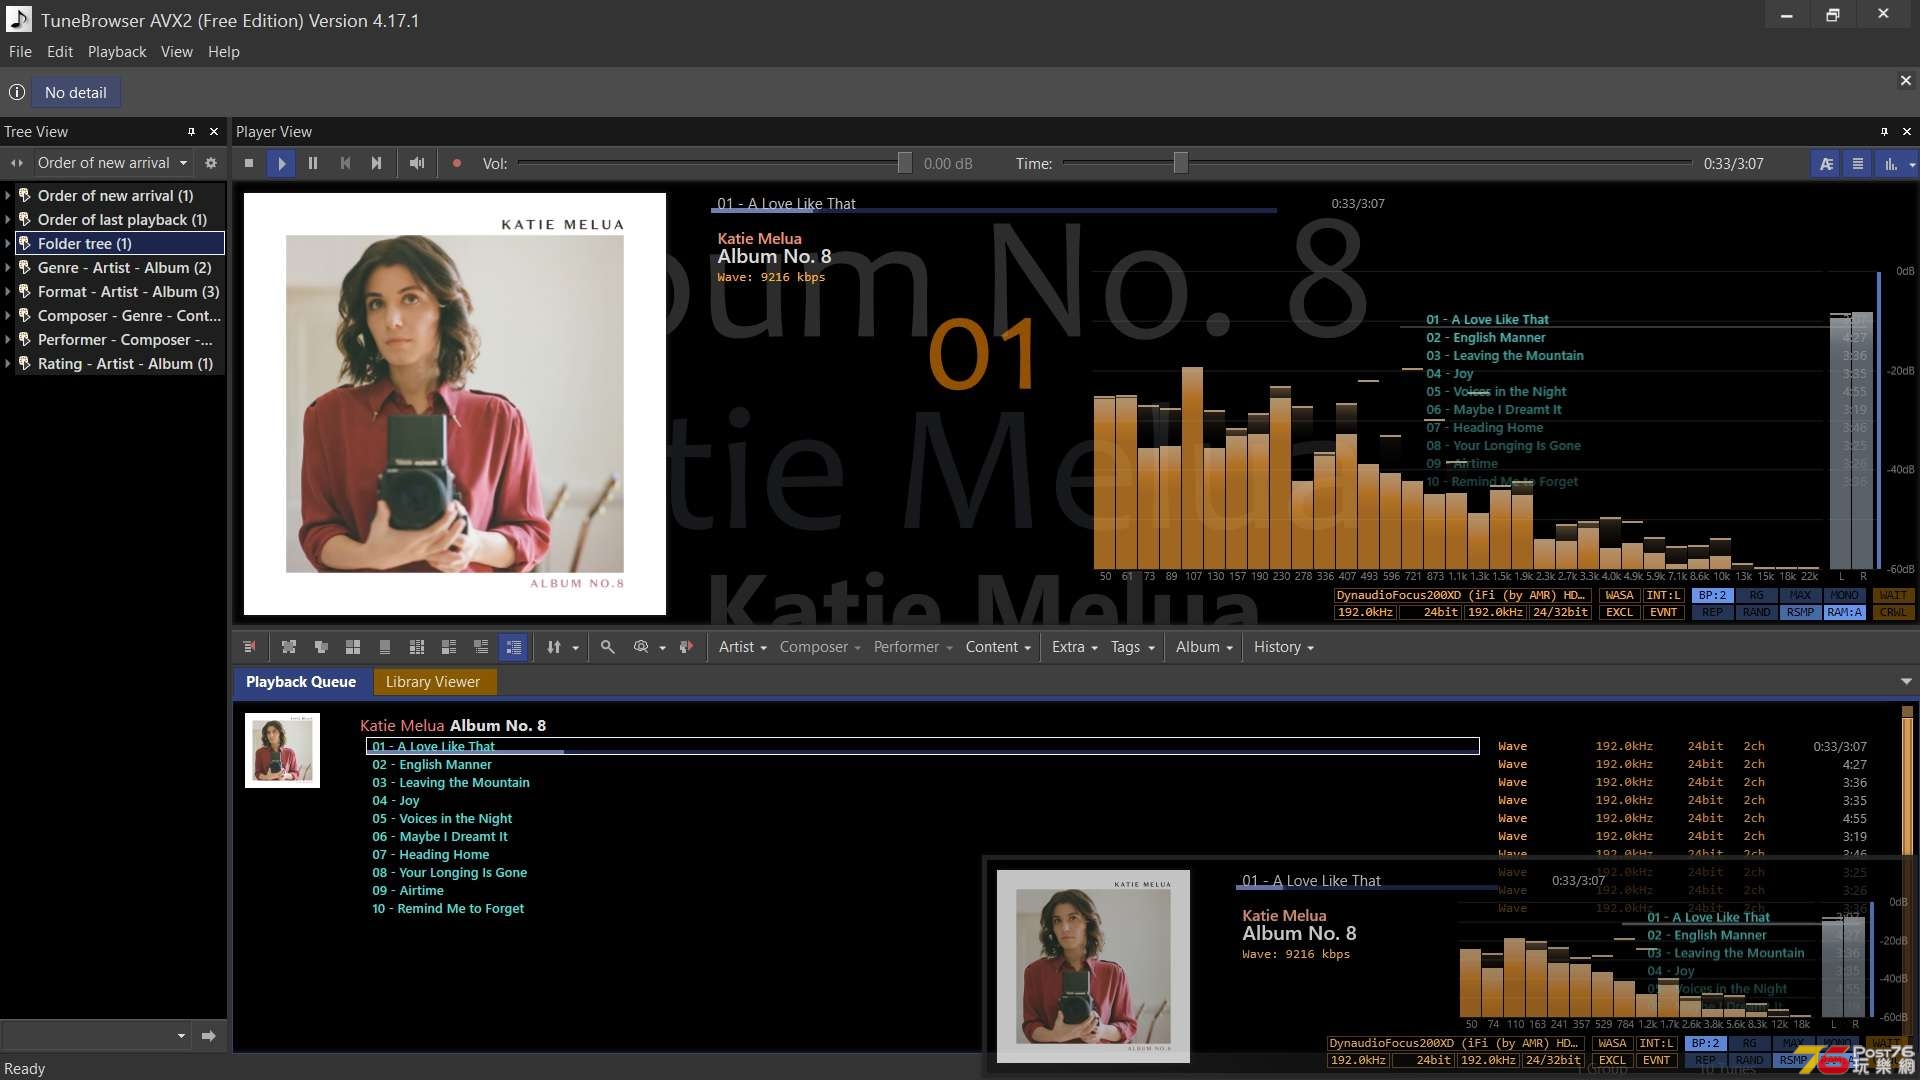The width and height of the screenshot is (1920, 1080).
Task: Click the volume slider handle
Action: click(905, 163)
